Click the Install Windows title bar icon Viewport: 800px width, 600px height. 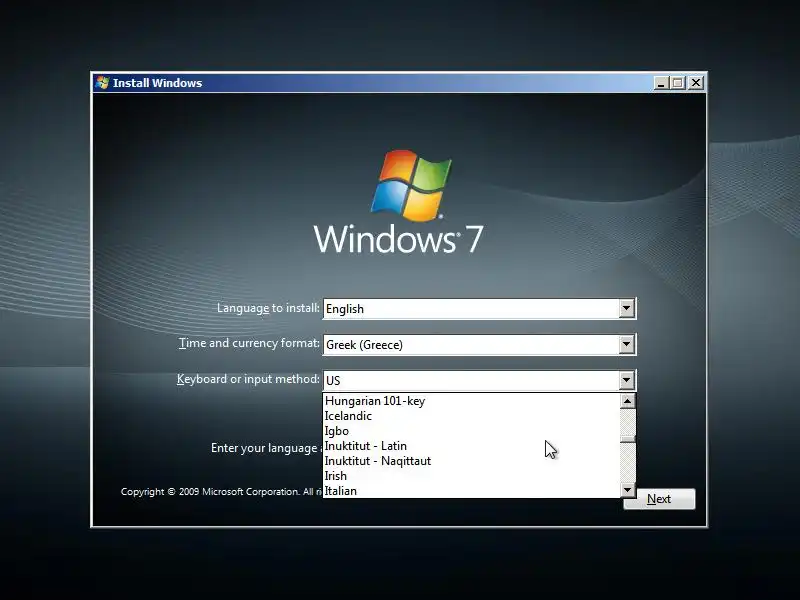pos(102,83)
